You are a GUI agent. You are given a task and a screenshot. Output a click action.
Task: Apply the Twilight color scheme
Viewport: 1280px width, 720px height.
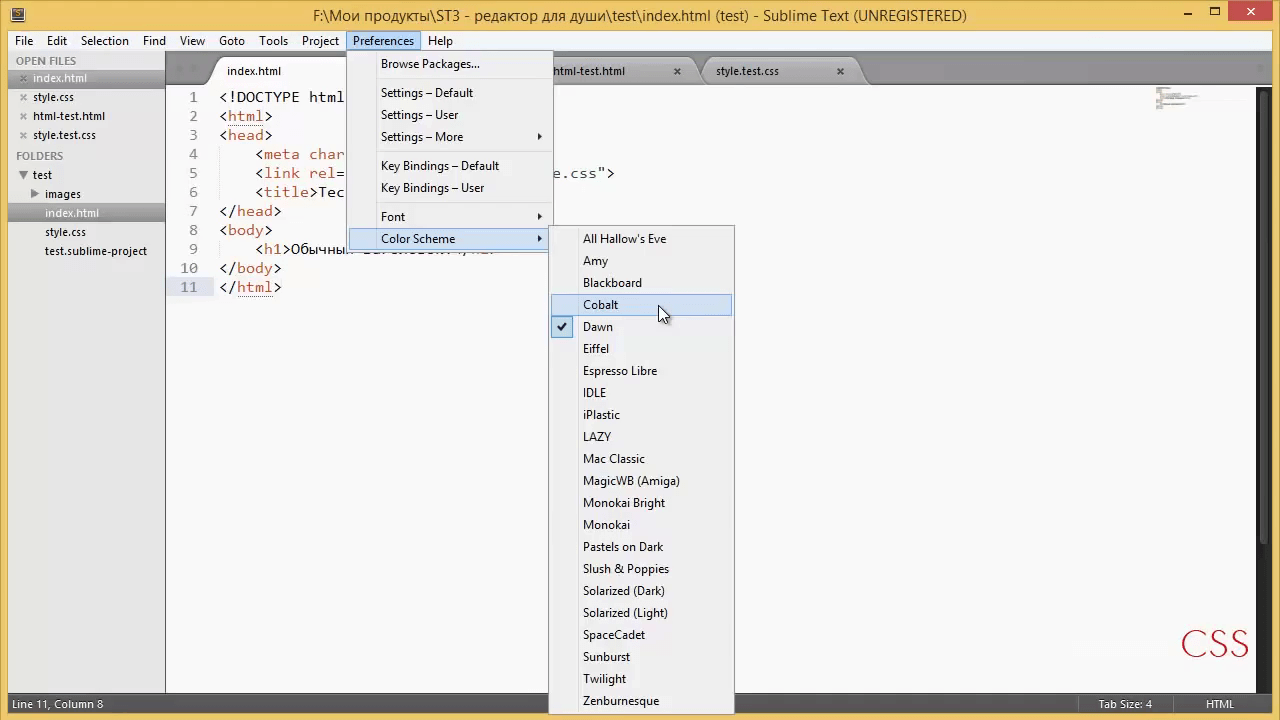(x=642, y=679)
